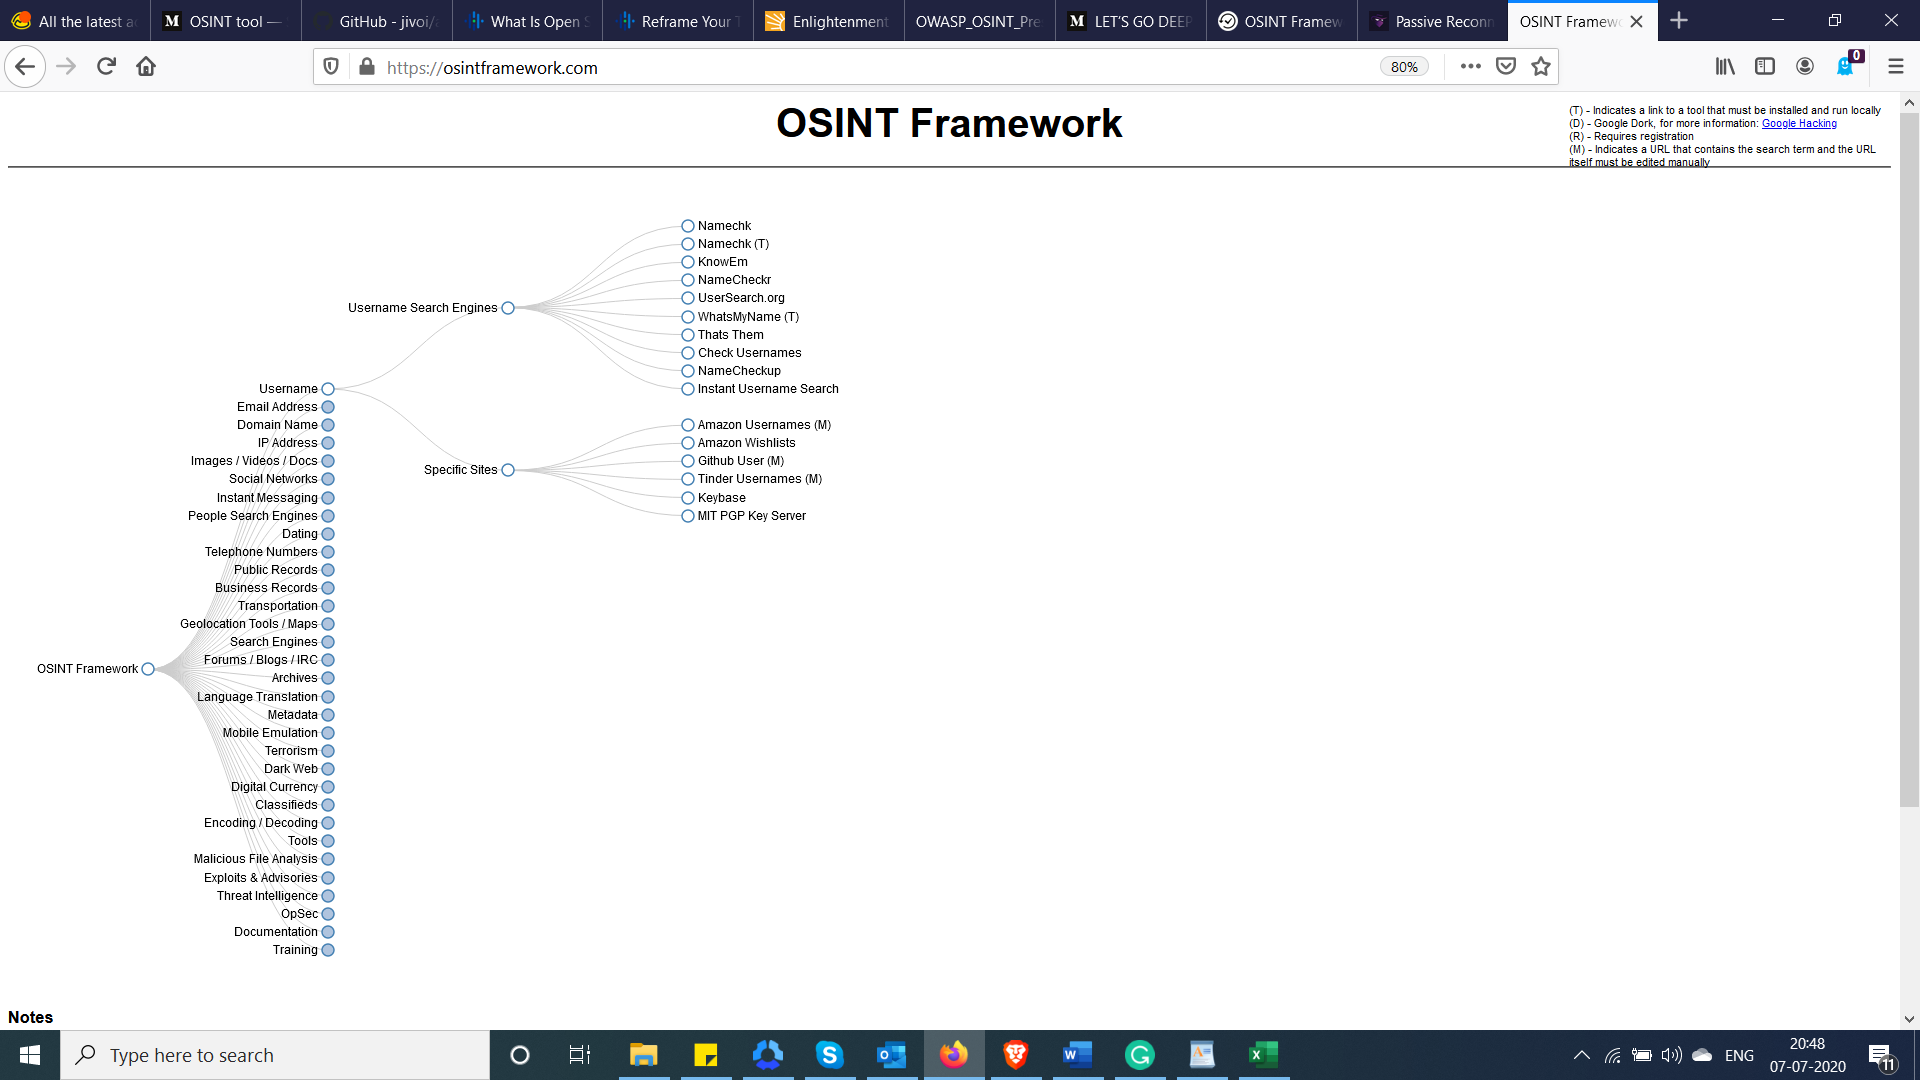Toggle the sidebar panel icon
The height and width of the screenshot is (1080, 1920).
1765,67
